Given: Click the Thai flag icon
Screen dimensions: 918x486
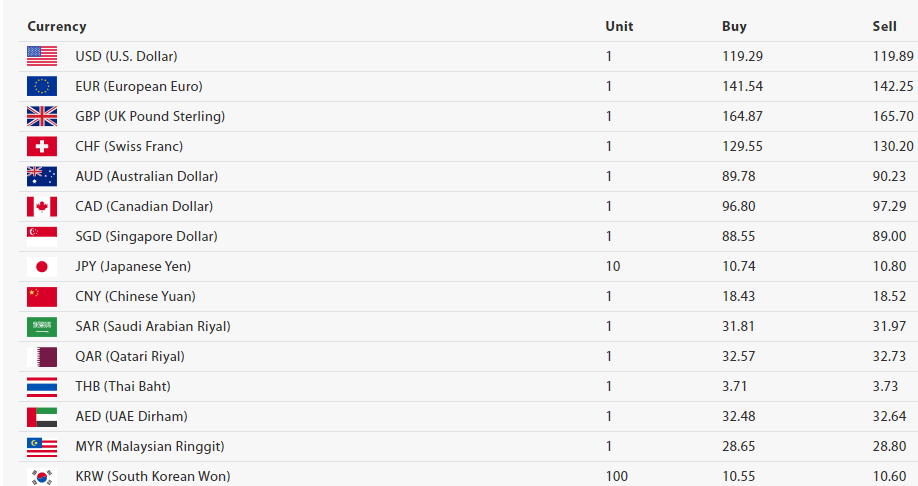Looking at the screenshot, I should point(42,386).
